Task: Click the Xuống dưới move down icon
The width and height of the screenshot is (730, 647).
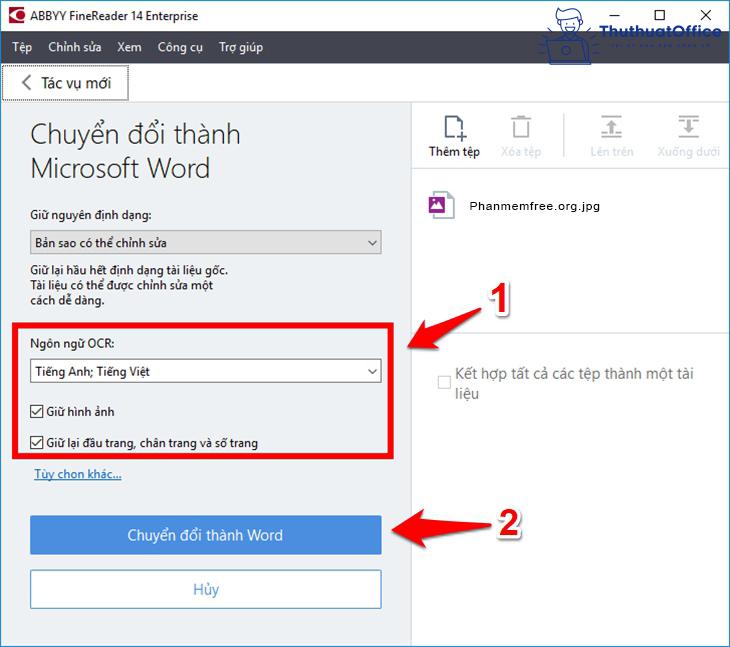Action: tap(688, 128)
